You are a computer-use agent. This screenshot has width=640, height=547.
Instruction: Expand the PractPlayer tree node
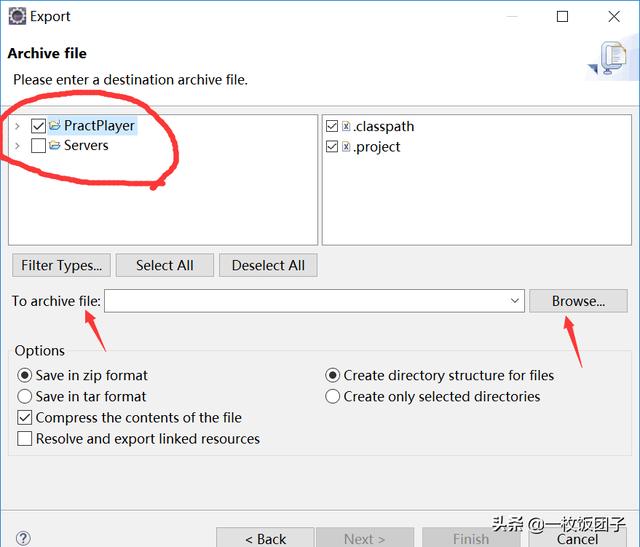click(18, 126)
